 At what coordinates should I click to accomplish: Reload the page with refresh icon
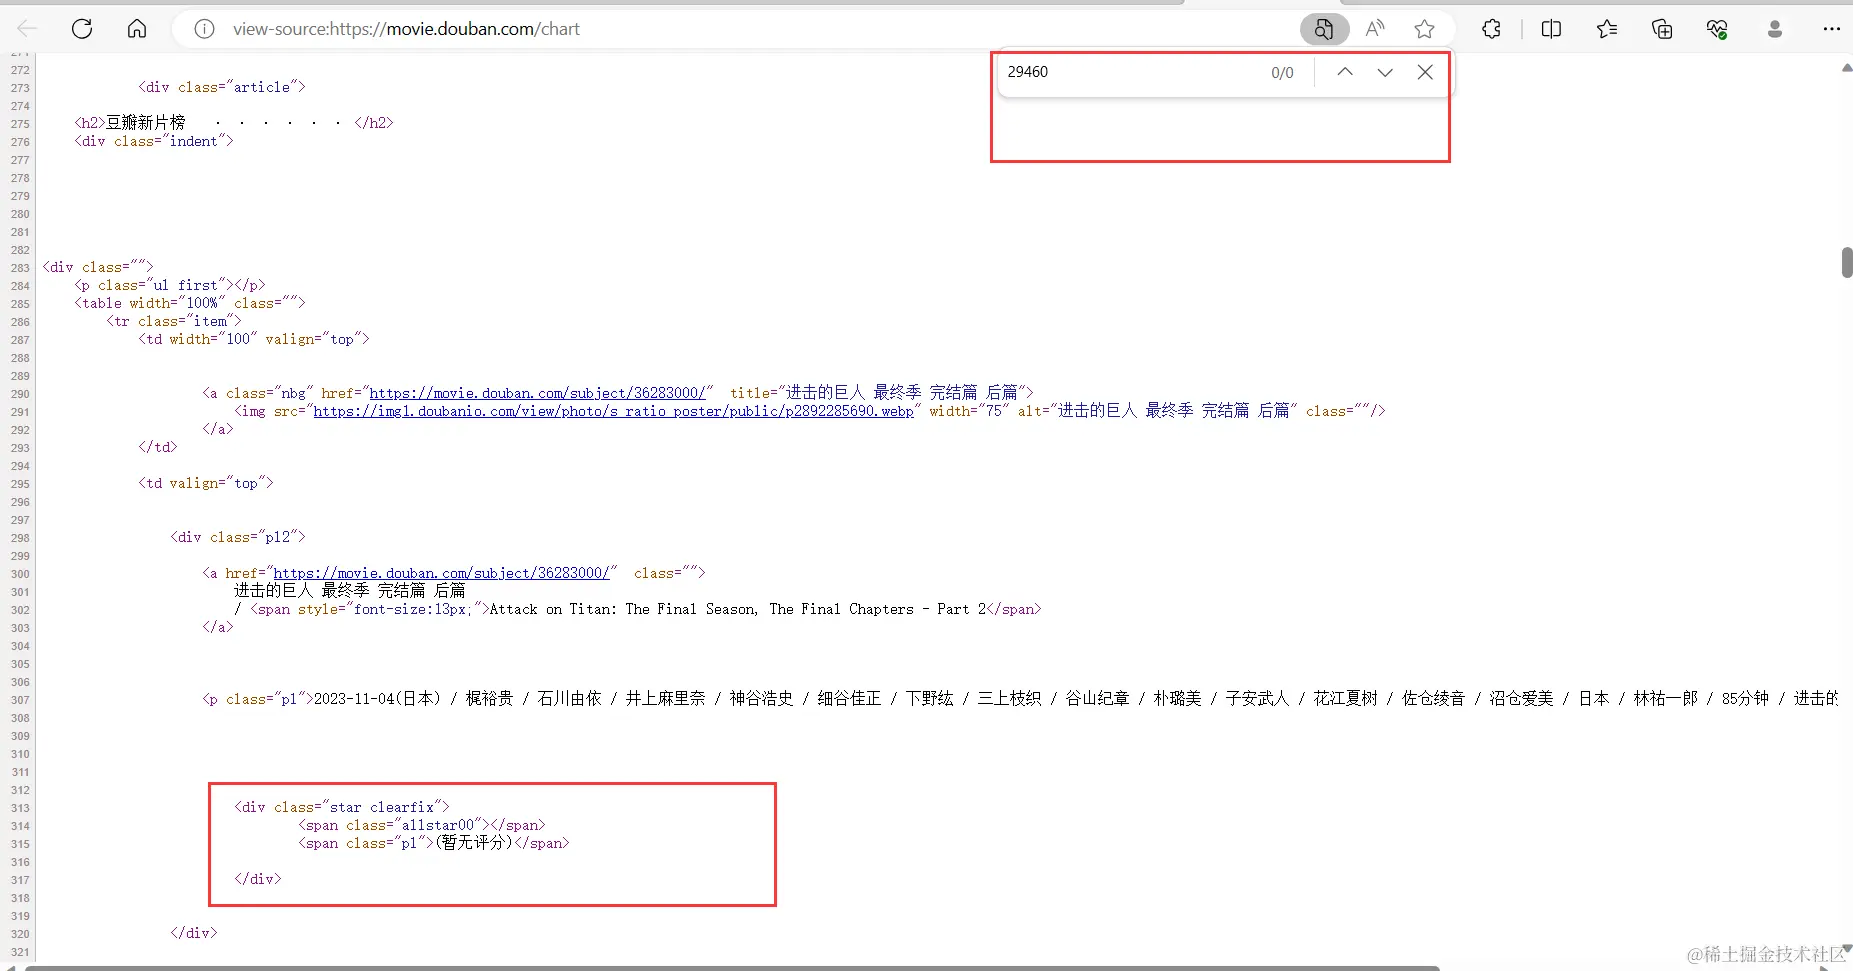click(x=82, y=29)
